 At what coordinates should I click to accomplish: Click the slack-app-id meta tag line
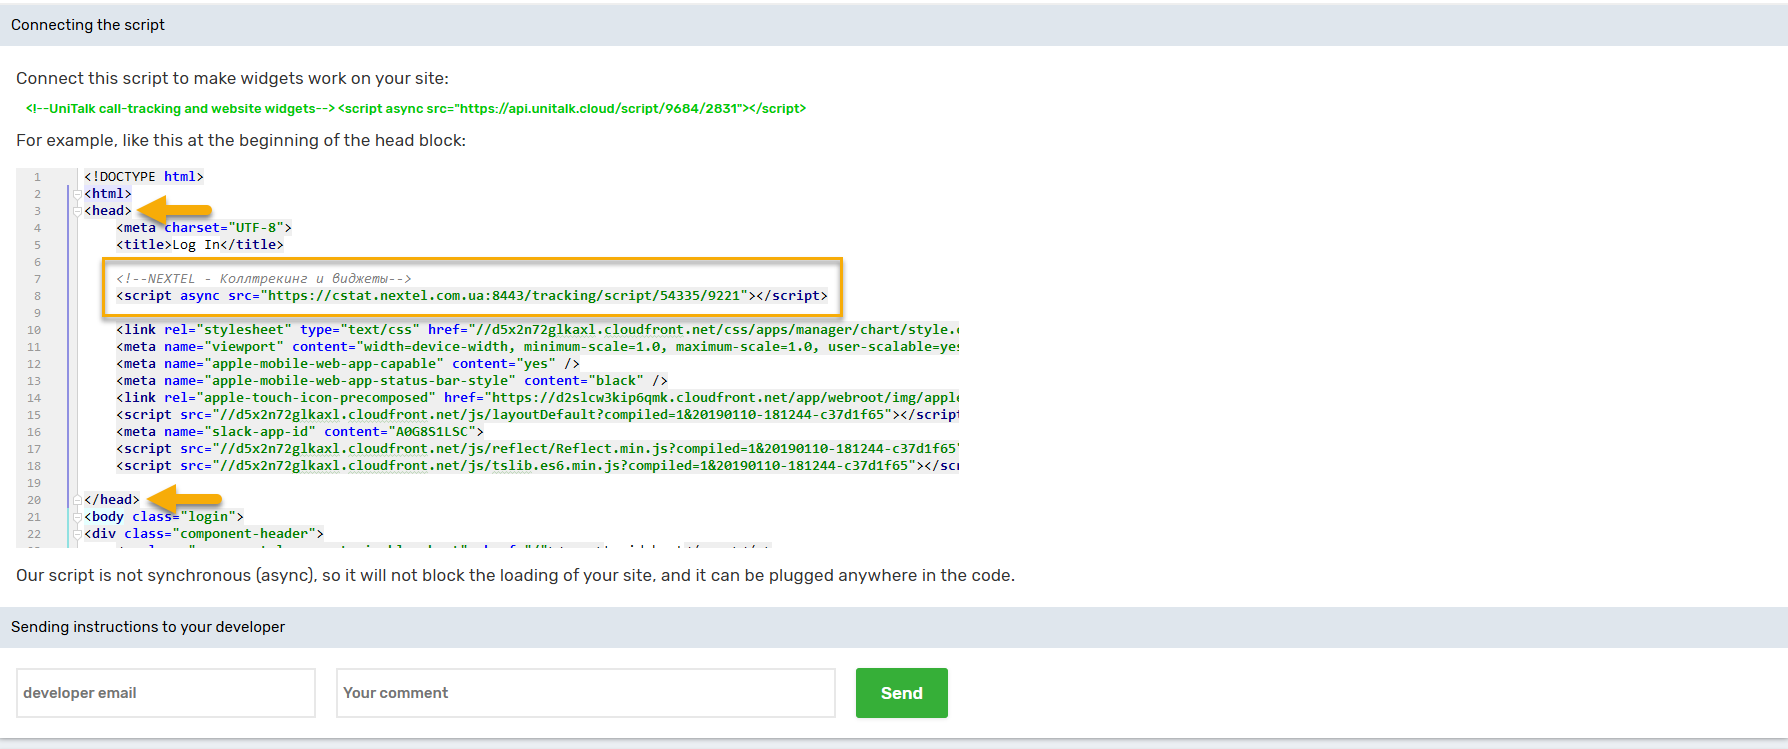tap(299, 432)
